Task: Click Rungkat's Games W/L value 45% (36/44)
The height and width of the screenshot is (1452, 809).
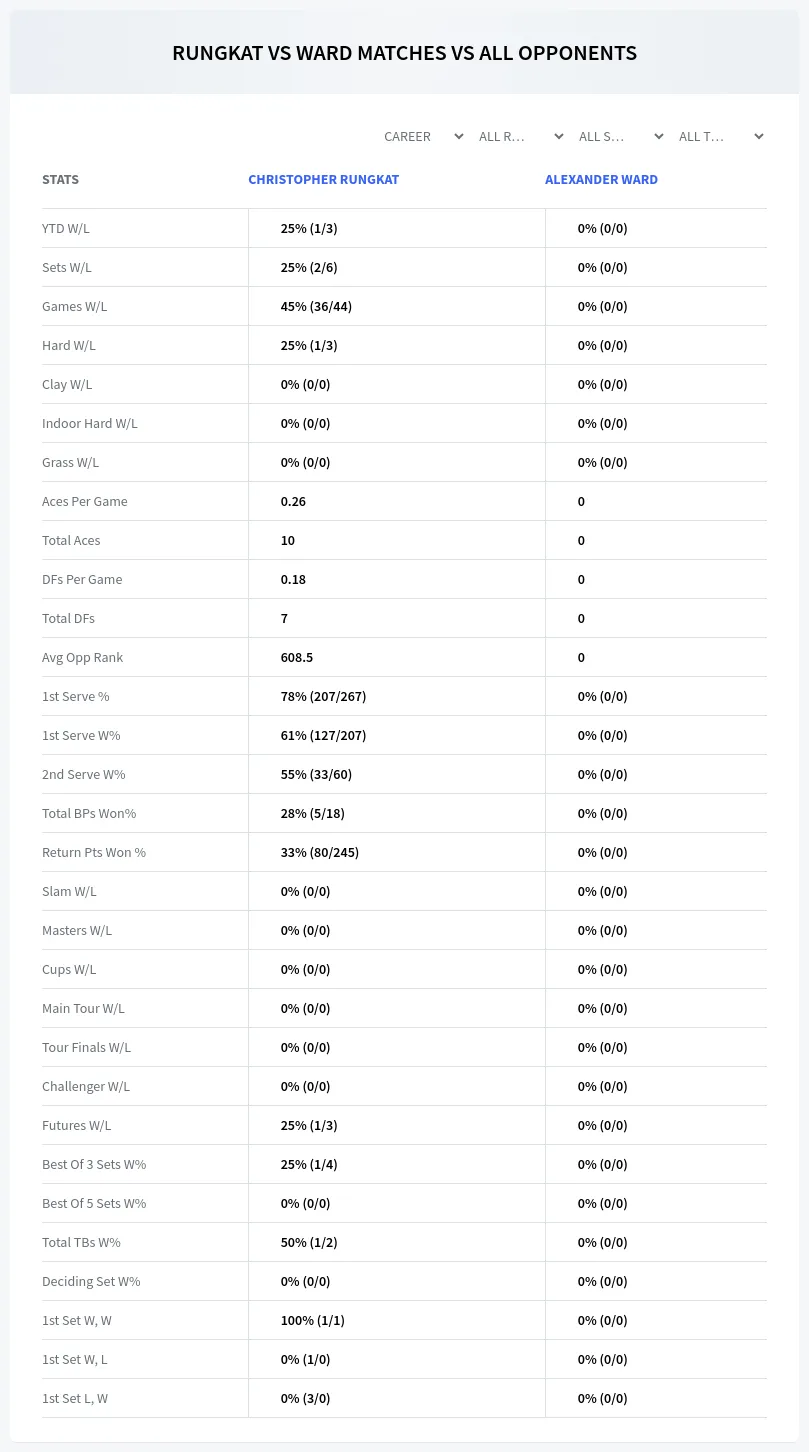Action: point(316,306)
